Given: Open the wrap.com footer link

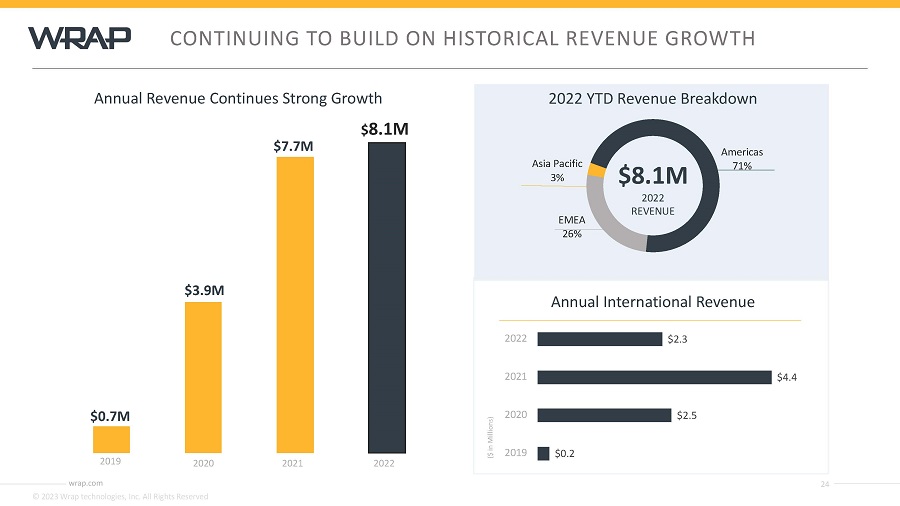Looking at the screenshot, I should tap(79, 482).
